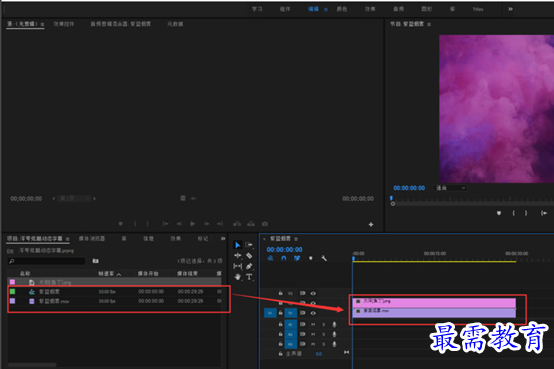Click Mark Out in the Program monitor

click(526, 213)
